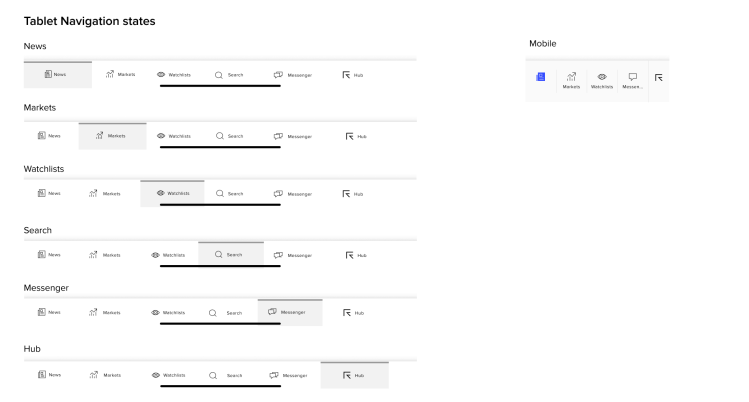Viewport: 749px width, 402px height.
Task: Click the Watchlists eye icon in the Search state bar
Action: tap(155, 255)
